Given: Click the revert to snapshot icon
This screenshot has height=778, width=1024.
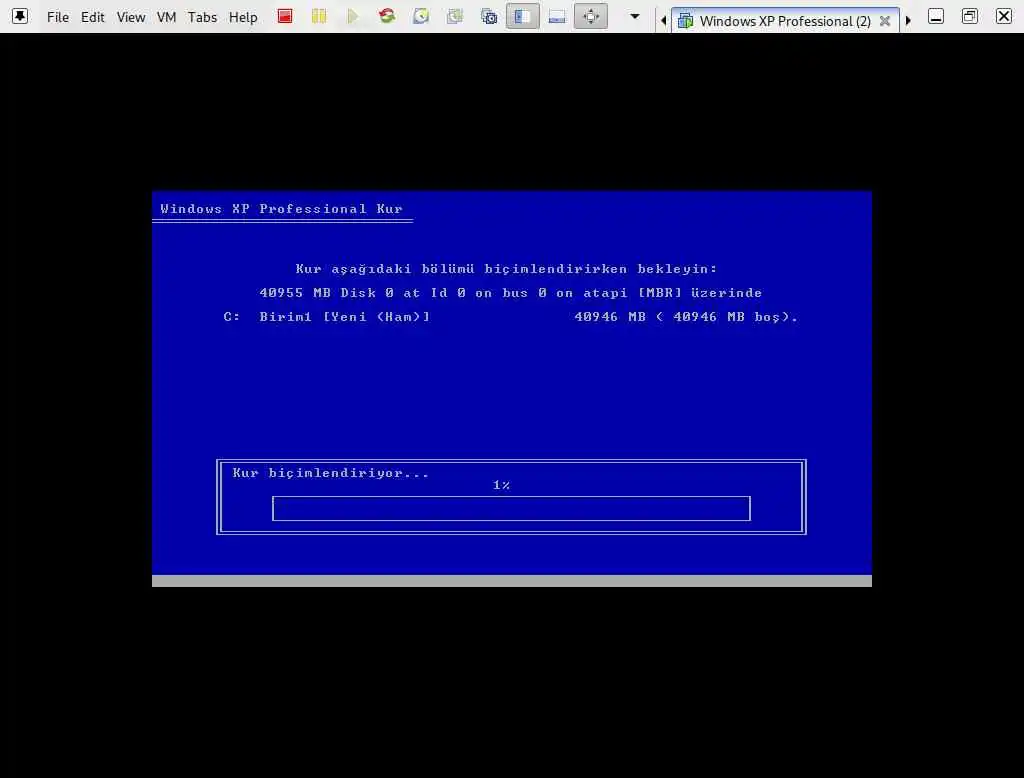Looking at the screenshot, I should (455, 16).
